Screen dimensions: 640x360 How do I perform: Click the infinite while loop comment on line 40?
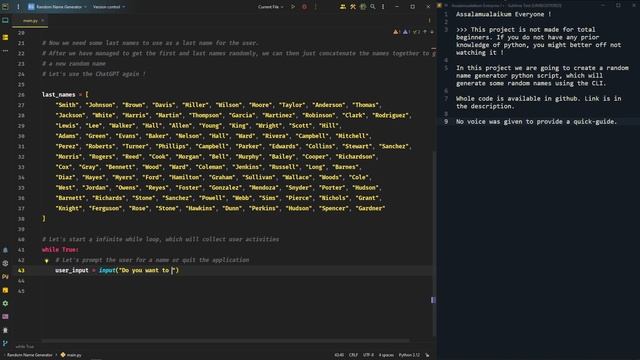[x=160, y=239]
